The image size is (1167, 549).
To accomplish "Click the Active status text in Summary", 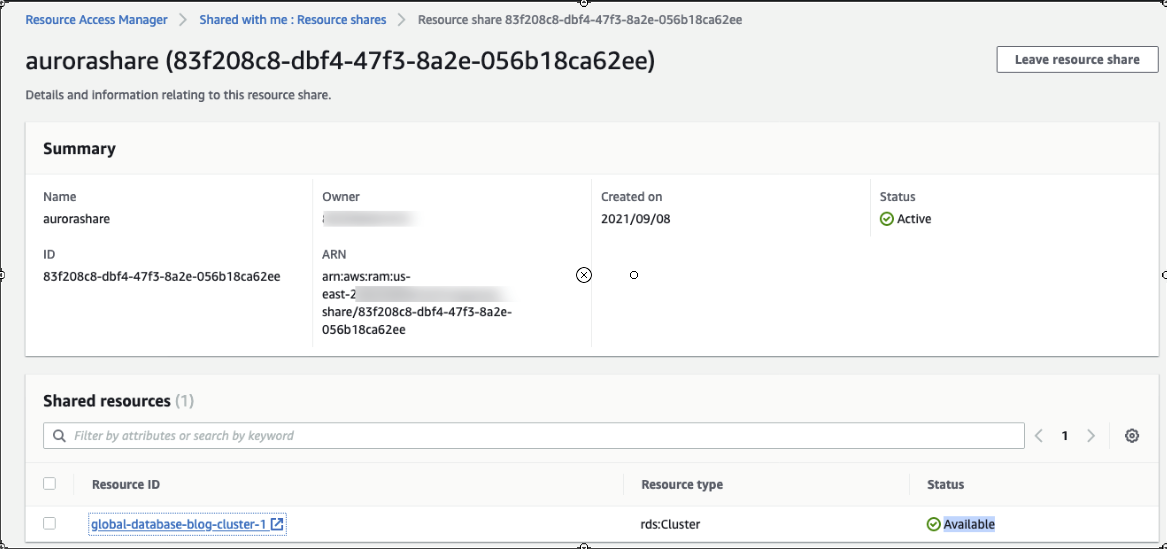I will click(914, 219).
